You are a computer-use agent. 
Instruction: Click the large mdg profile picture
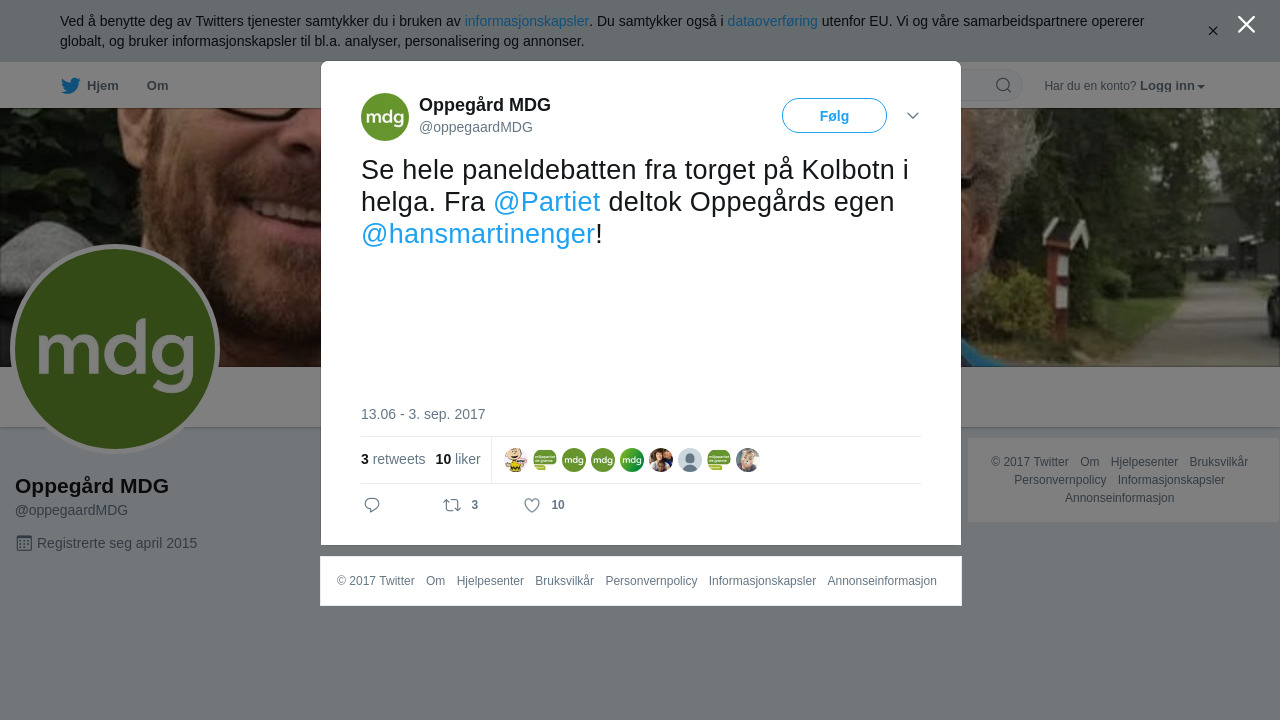(115, 349)
